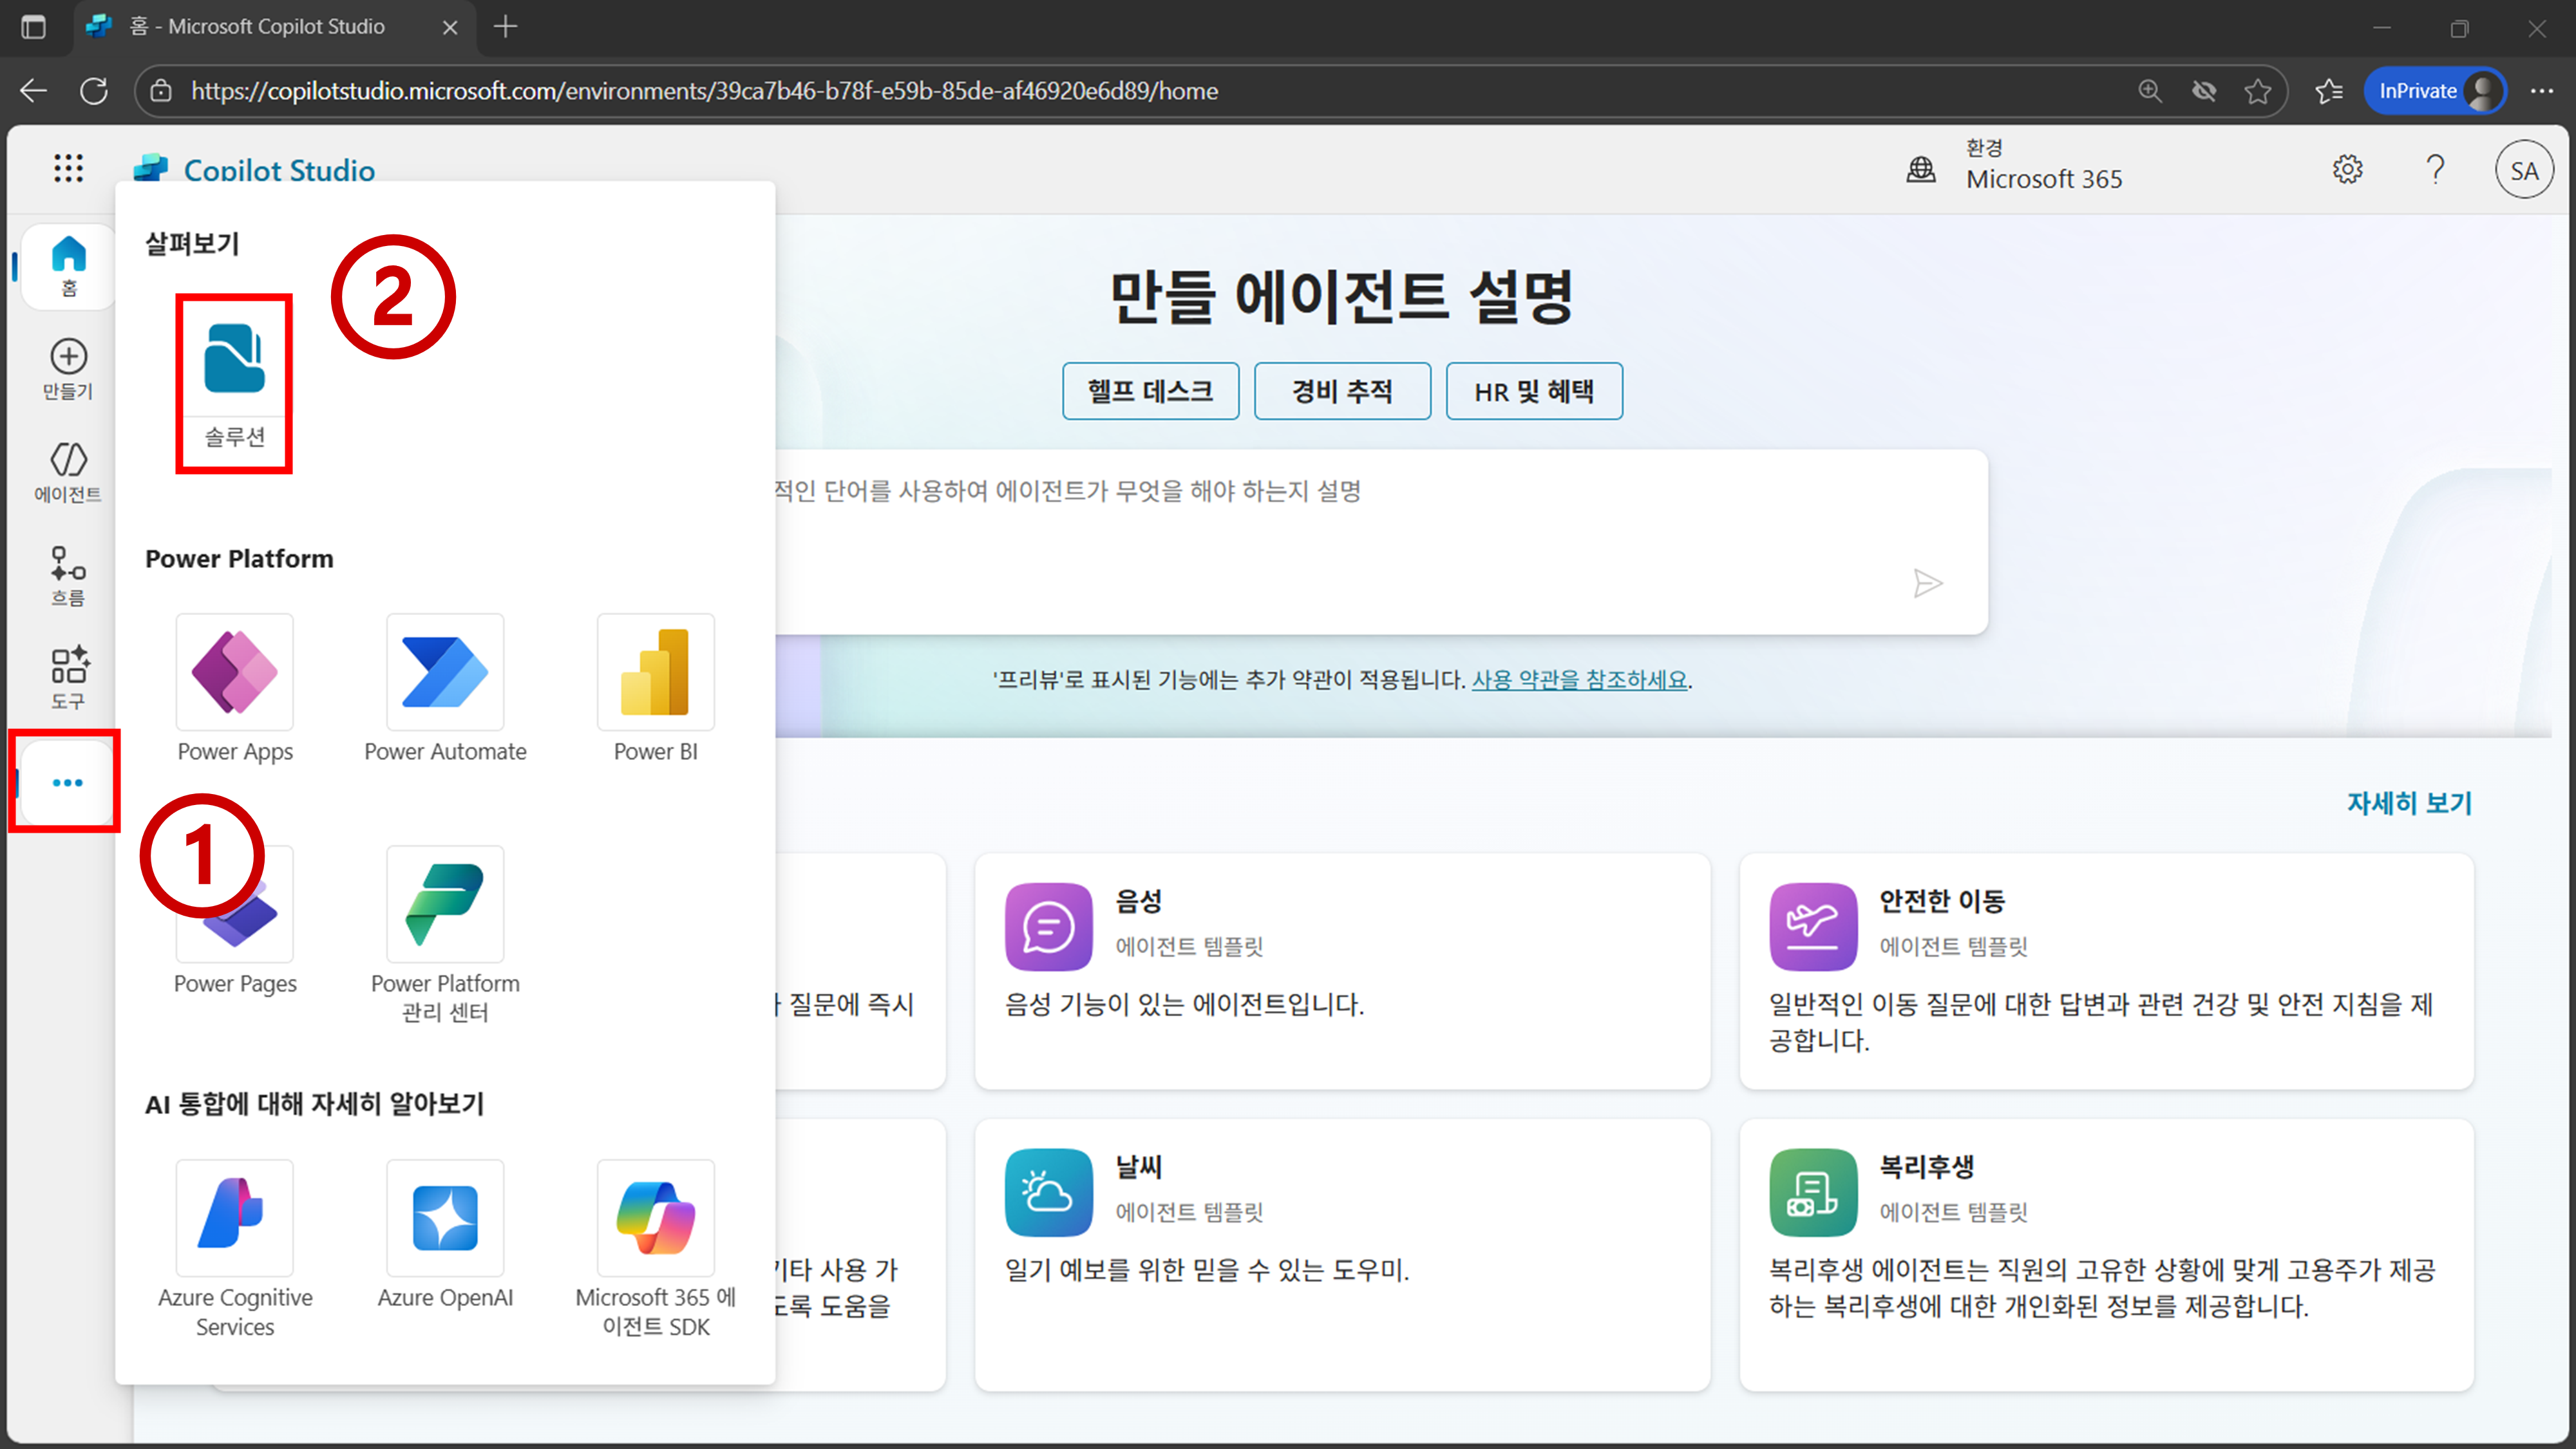Image resolution: width=2576 pixels, height=1449 pixels.
Task: Open the settings gear in header
Action: point(2347,169)
